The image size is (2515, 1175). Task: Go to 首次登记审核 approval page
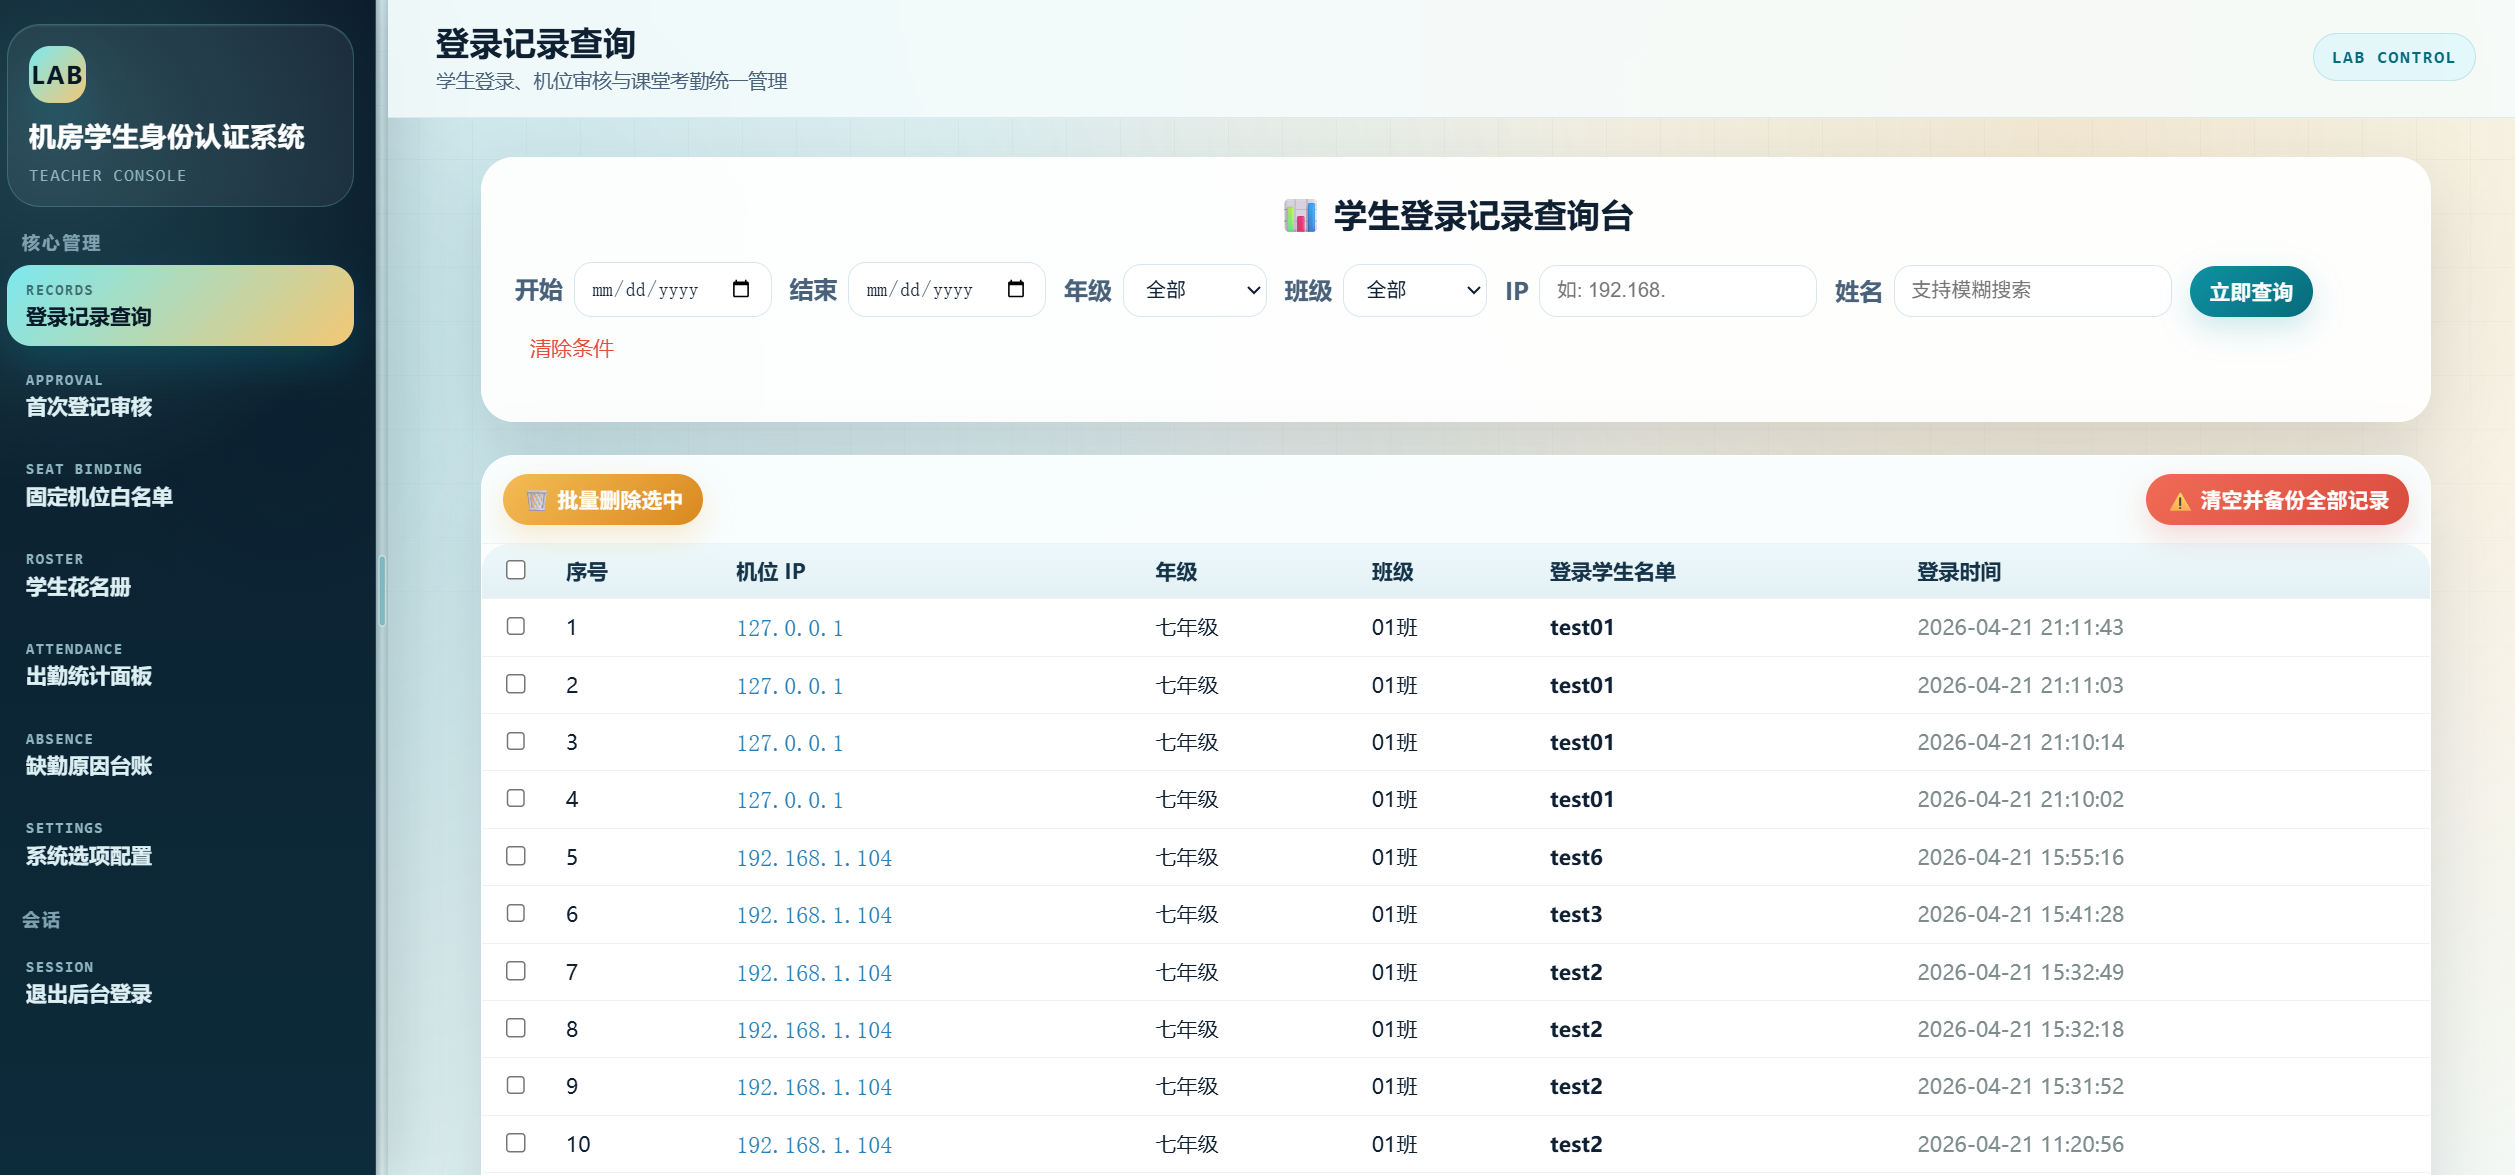point(180,396)
